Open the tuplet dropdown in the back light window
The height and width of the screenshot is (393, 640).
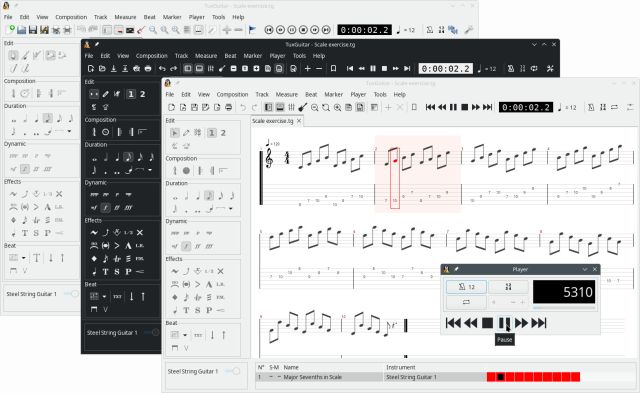click(69, 131)
